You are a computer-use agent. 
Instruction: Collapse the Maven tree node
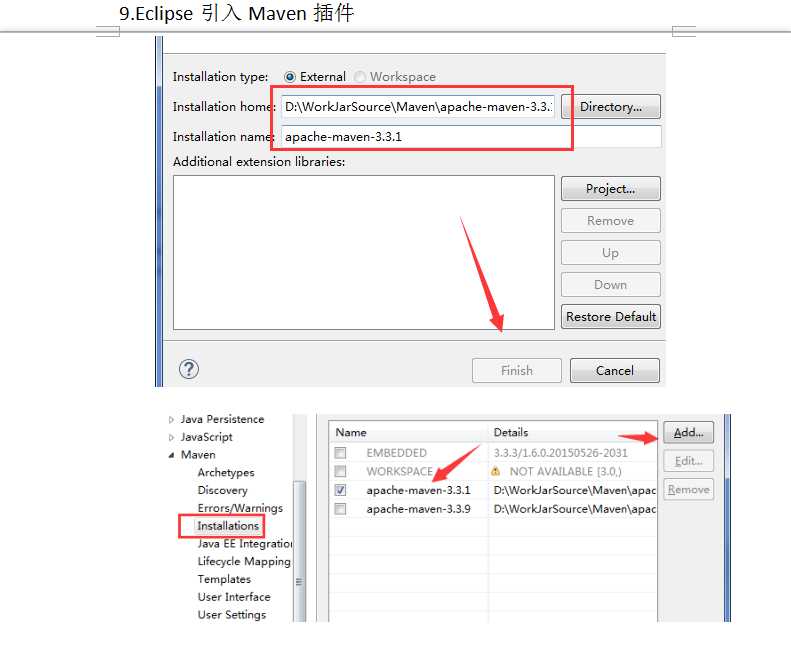[x=172, y=455]
